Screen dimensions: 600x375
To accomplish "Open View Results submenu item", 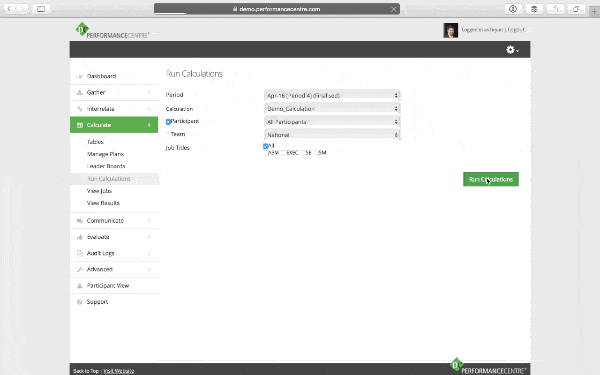I will pos(103,203).
